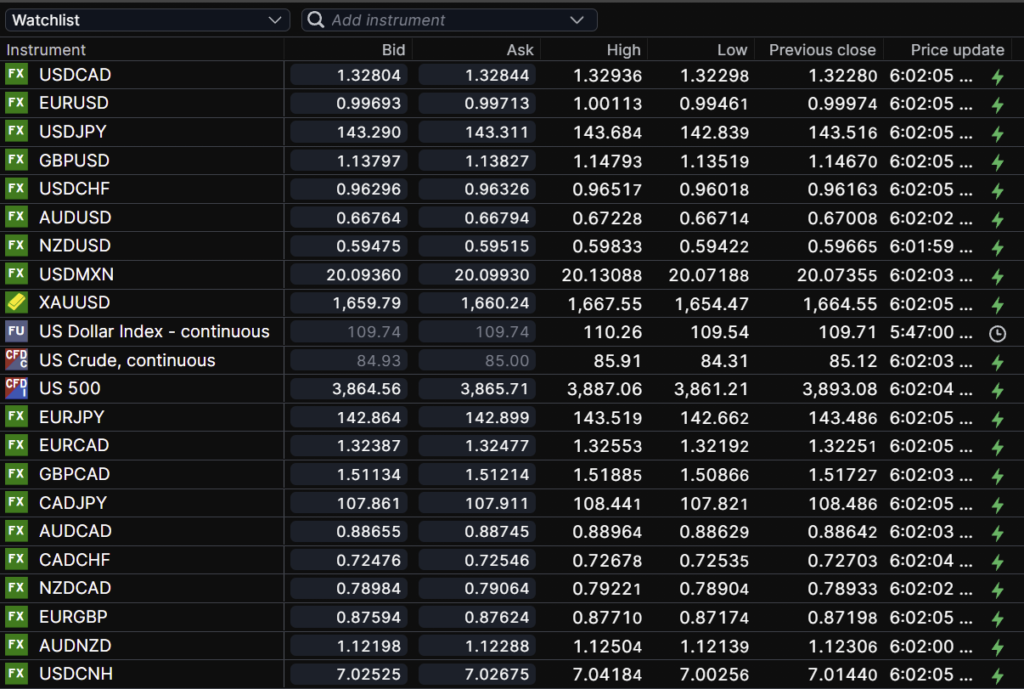1024x689 pixels.
Task: Click the FX icon beside USDCNH
Action: pyautogui.click(x=17, y=674)
